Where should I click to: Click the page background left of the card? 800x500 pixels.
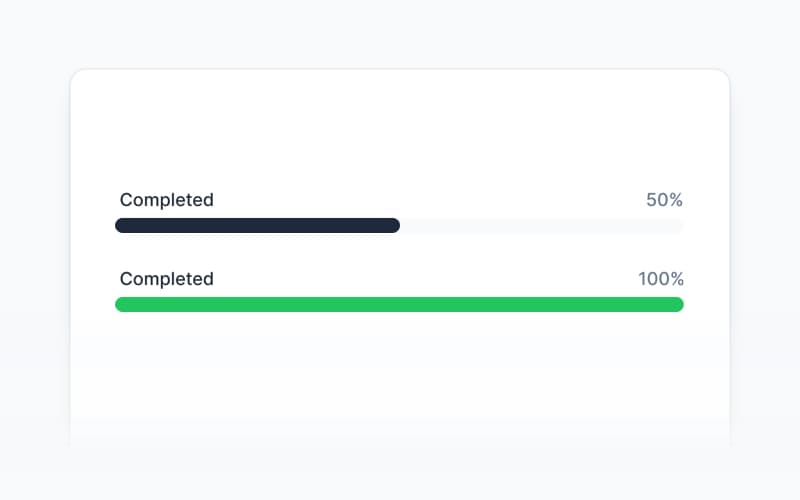coord(35,250)
